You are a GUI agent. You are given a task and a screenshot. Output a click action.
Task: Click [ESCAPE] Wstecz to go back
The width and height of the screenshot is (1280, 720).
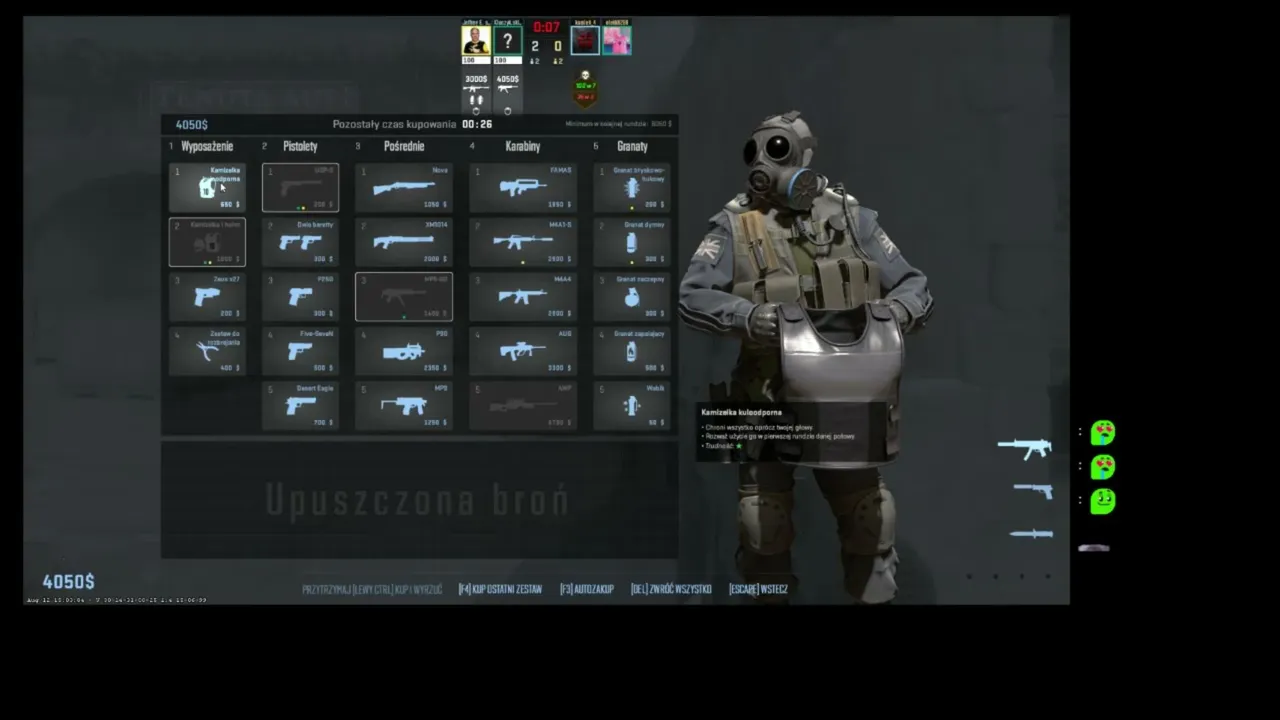point(758,589)
